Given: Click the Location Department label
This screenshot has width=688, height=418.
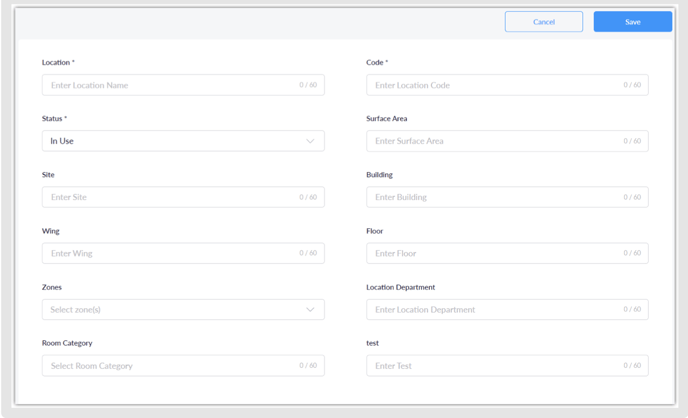Looking at the screenshot, I should 401,287.
